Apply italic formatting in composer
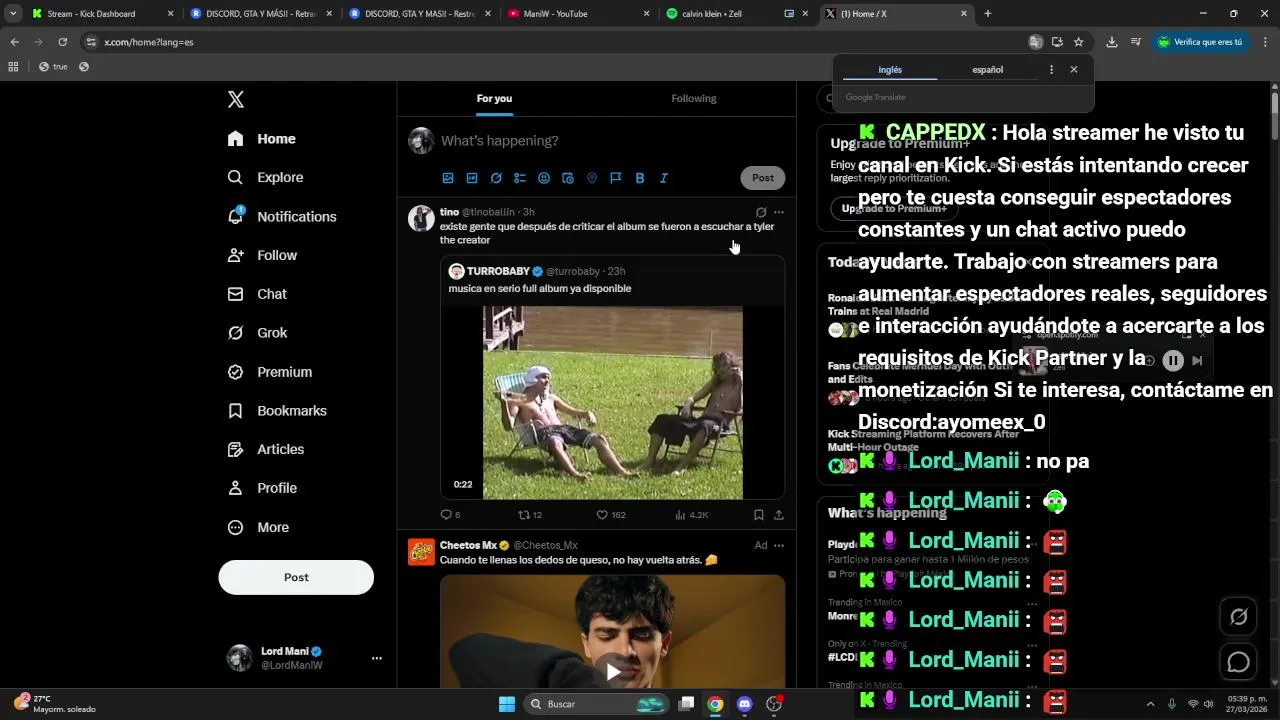1280x720 pixels. pos(664,178)
